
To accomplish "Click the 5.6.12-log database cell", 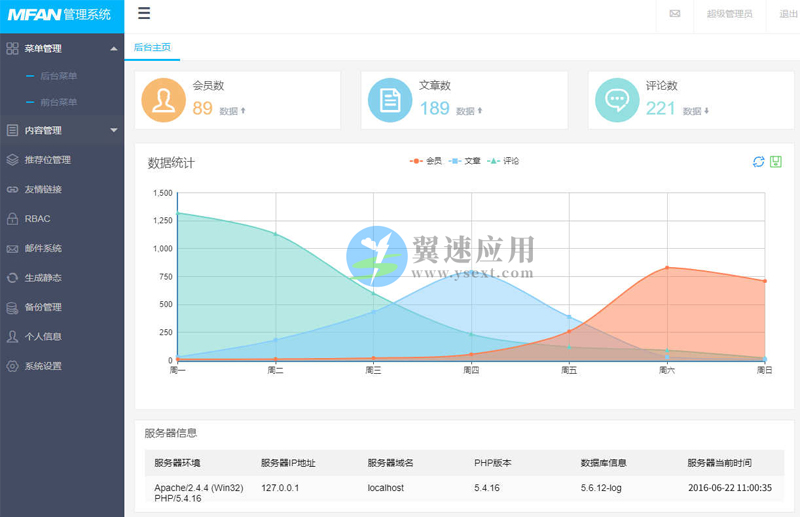I will (601, 488).
